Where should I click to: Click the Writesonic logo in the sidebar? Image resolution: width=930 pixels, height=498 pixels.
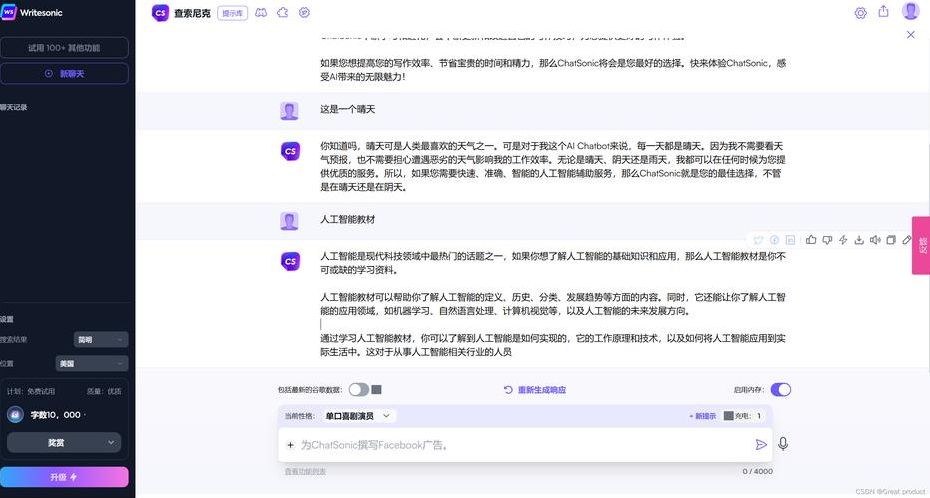[x=31, y=12]
